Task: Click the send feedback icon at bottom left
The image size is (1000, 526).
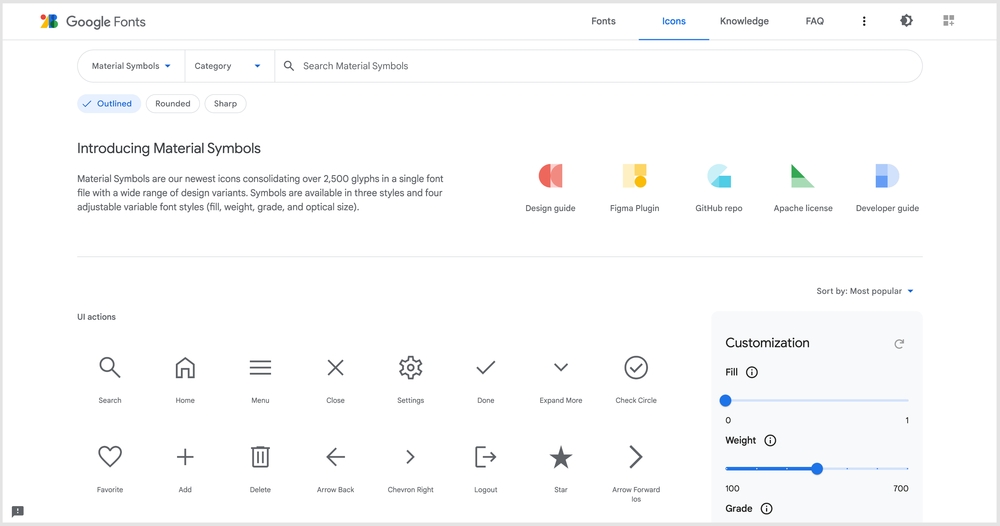Action: tap(18, 511)
